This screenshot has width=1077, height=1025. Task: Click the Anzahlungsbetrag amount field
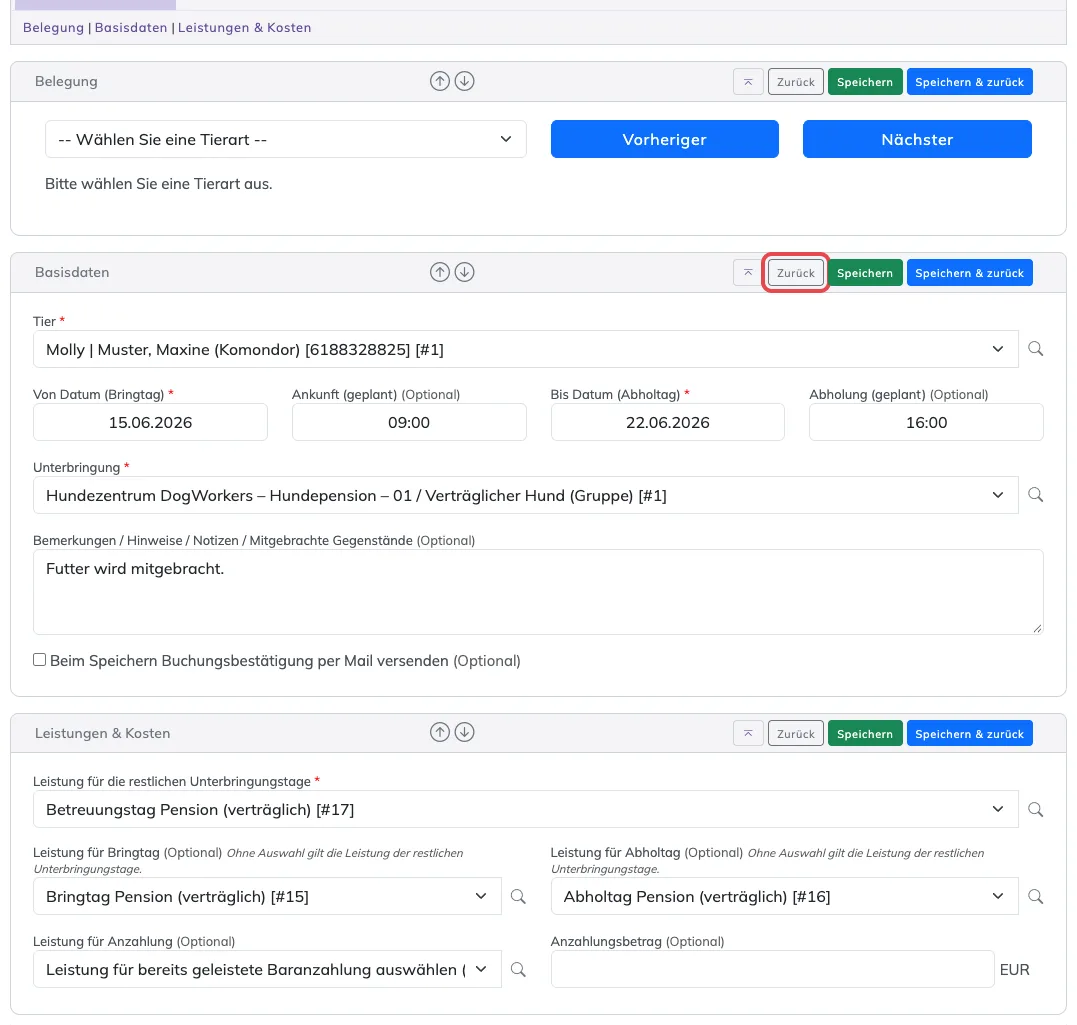tap(773, 969)
